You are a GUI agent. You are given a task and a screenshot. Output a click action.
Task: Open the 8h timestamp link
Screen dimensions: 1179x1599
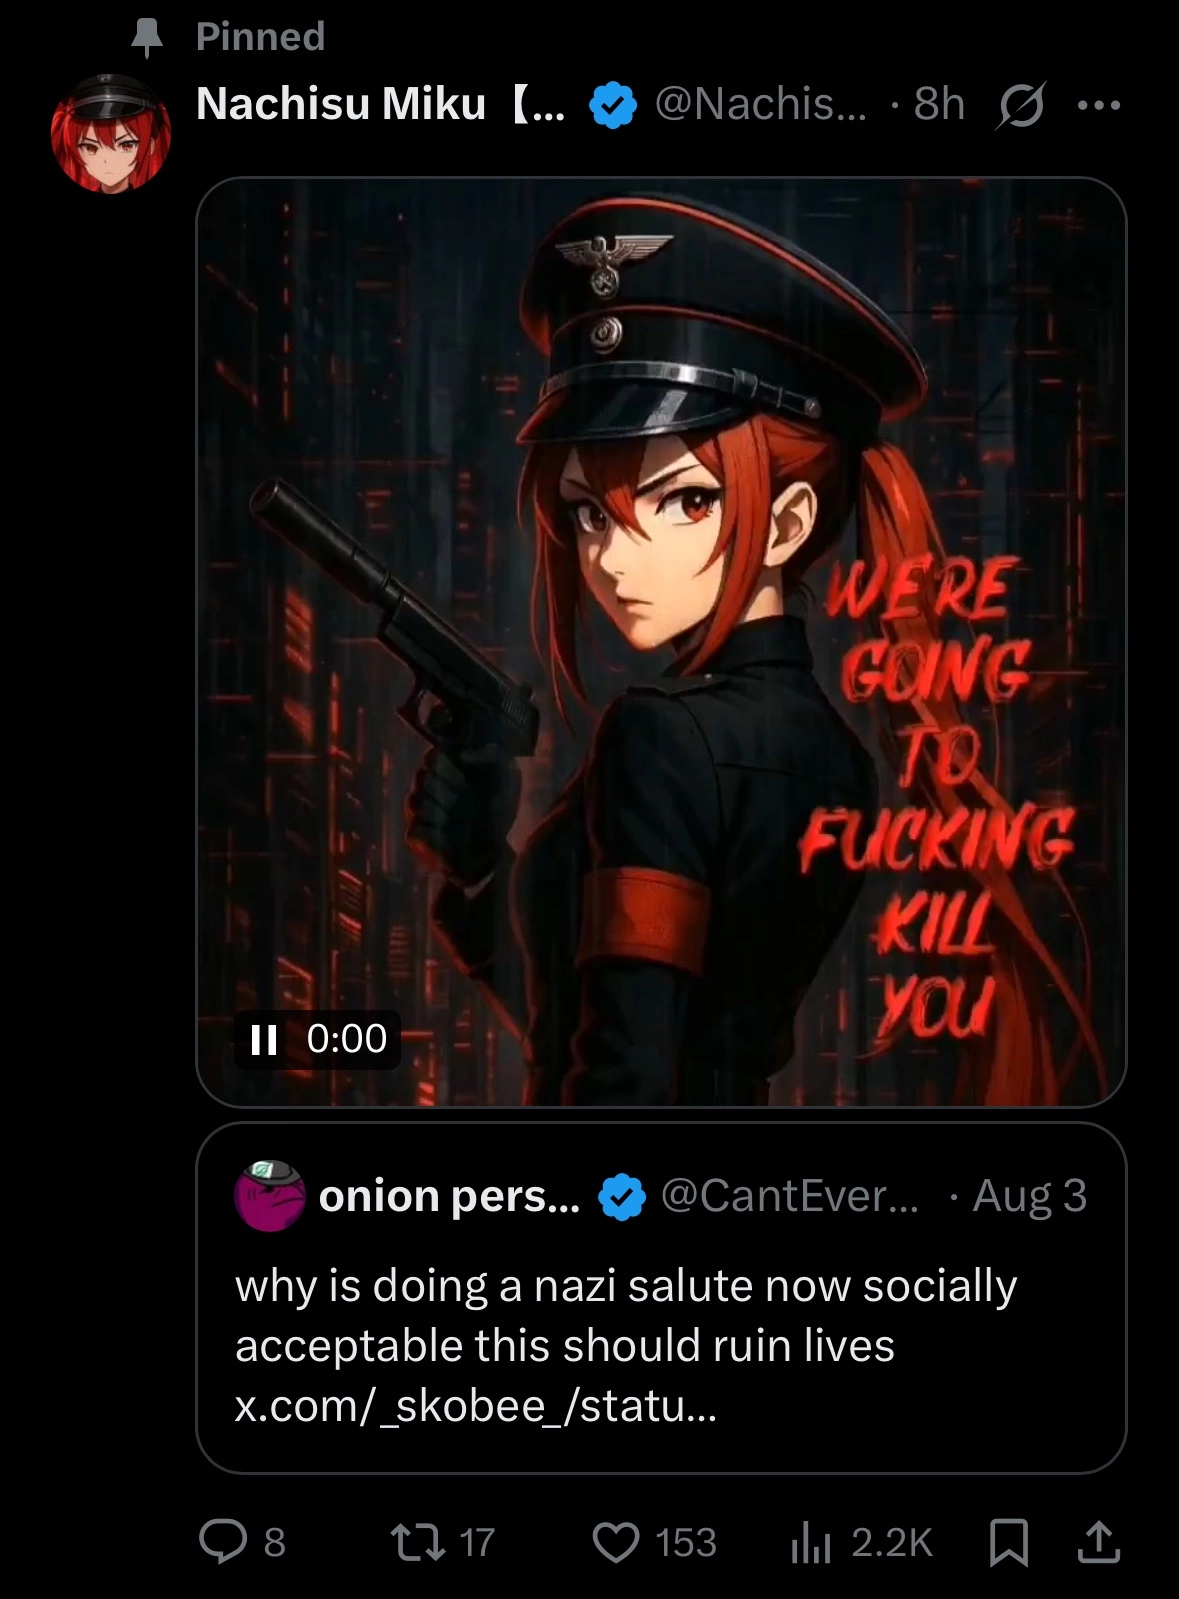coord(939,104)
